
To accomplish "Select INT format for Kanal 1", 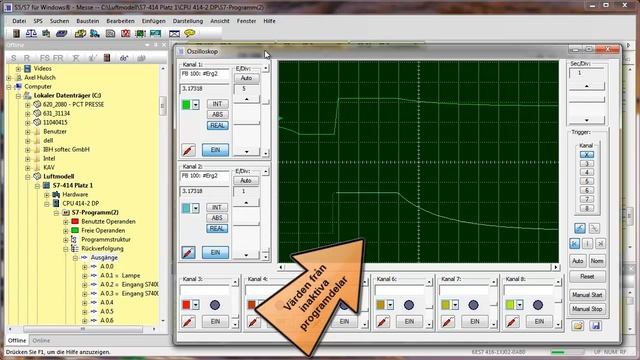I will point(217,104).
